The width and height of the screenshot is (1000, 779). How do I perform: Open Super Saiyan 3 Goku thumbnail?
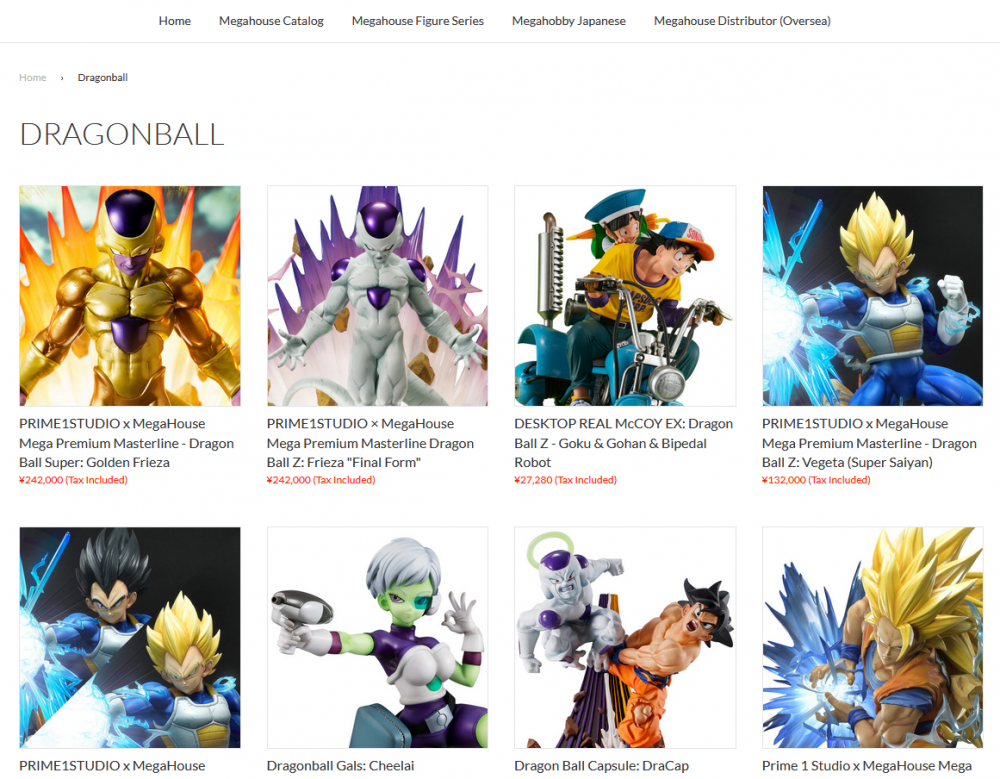point(872,637)
